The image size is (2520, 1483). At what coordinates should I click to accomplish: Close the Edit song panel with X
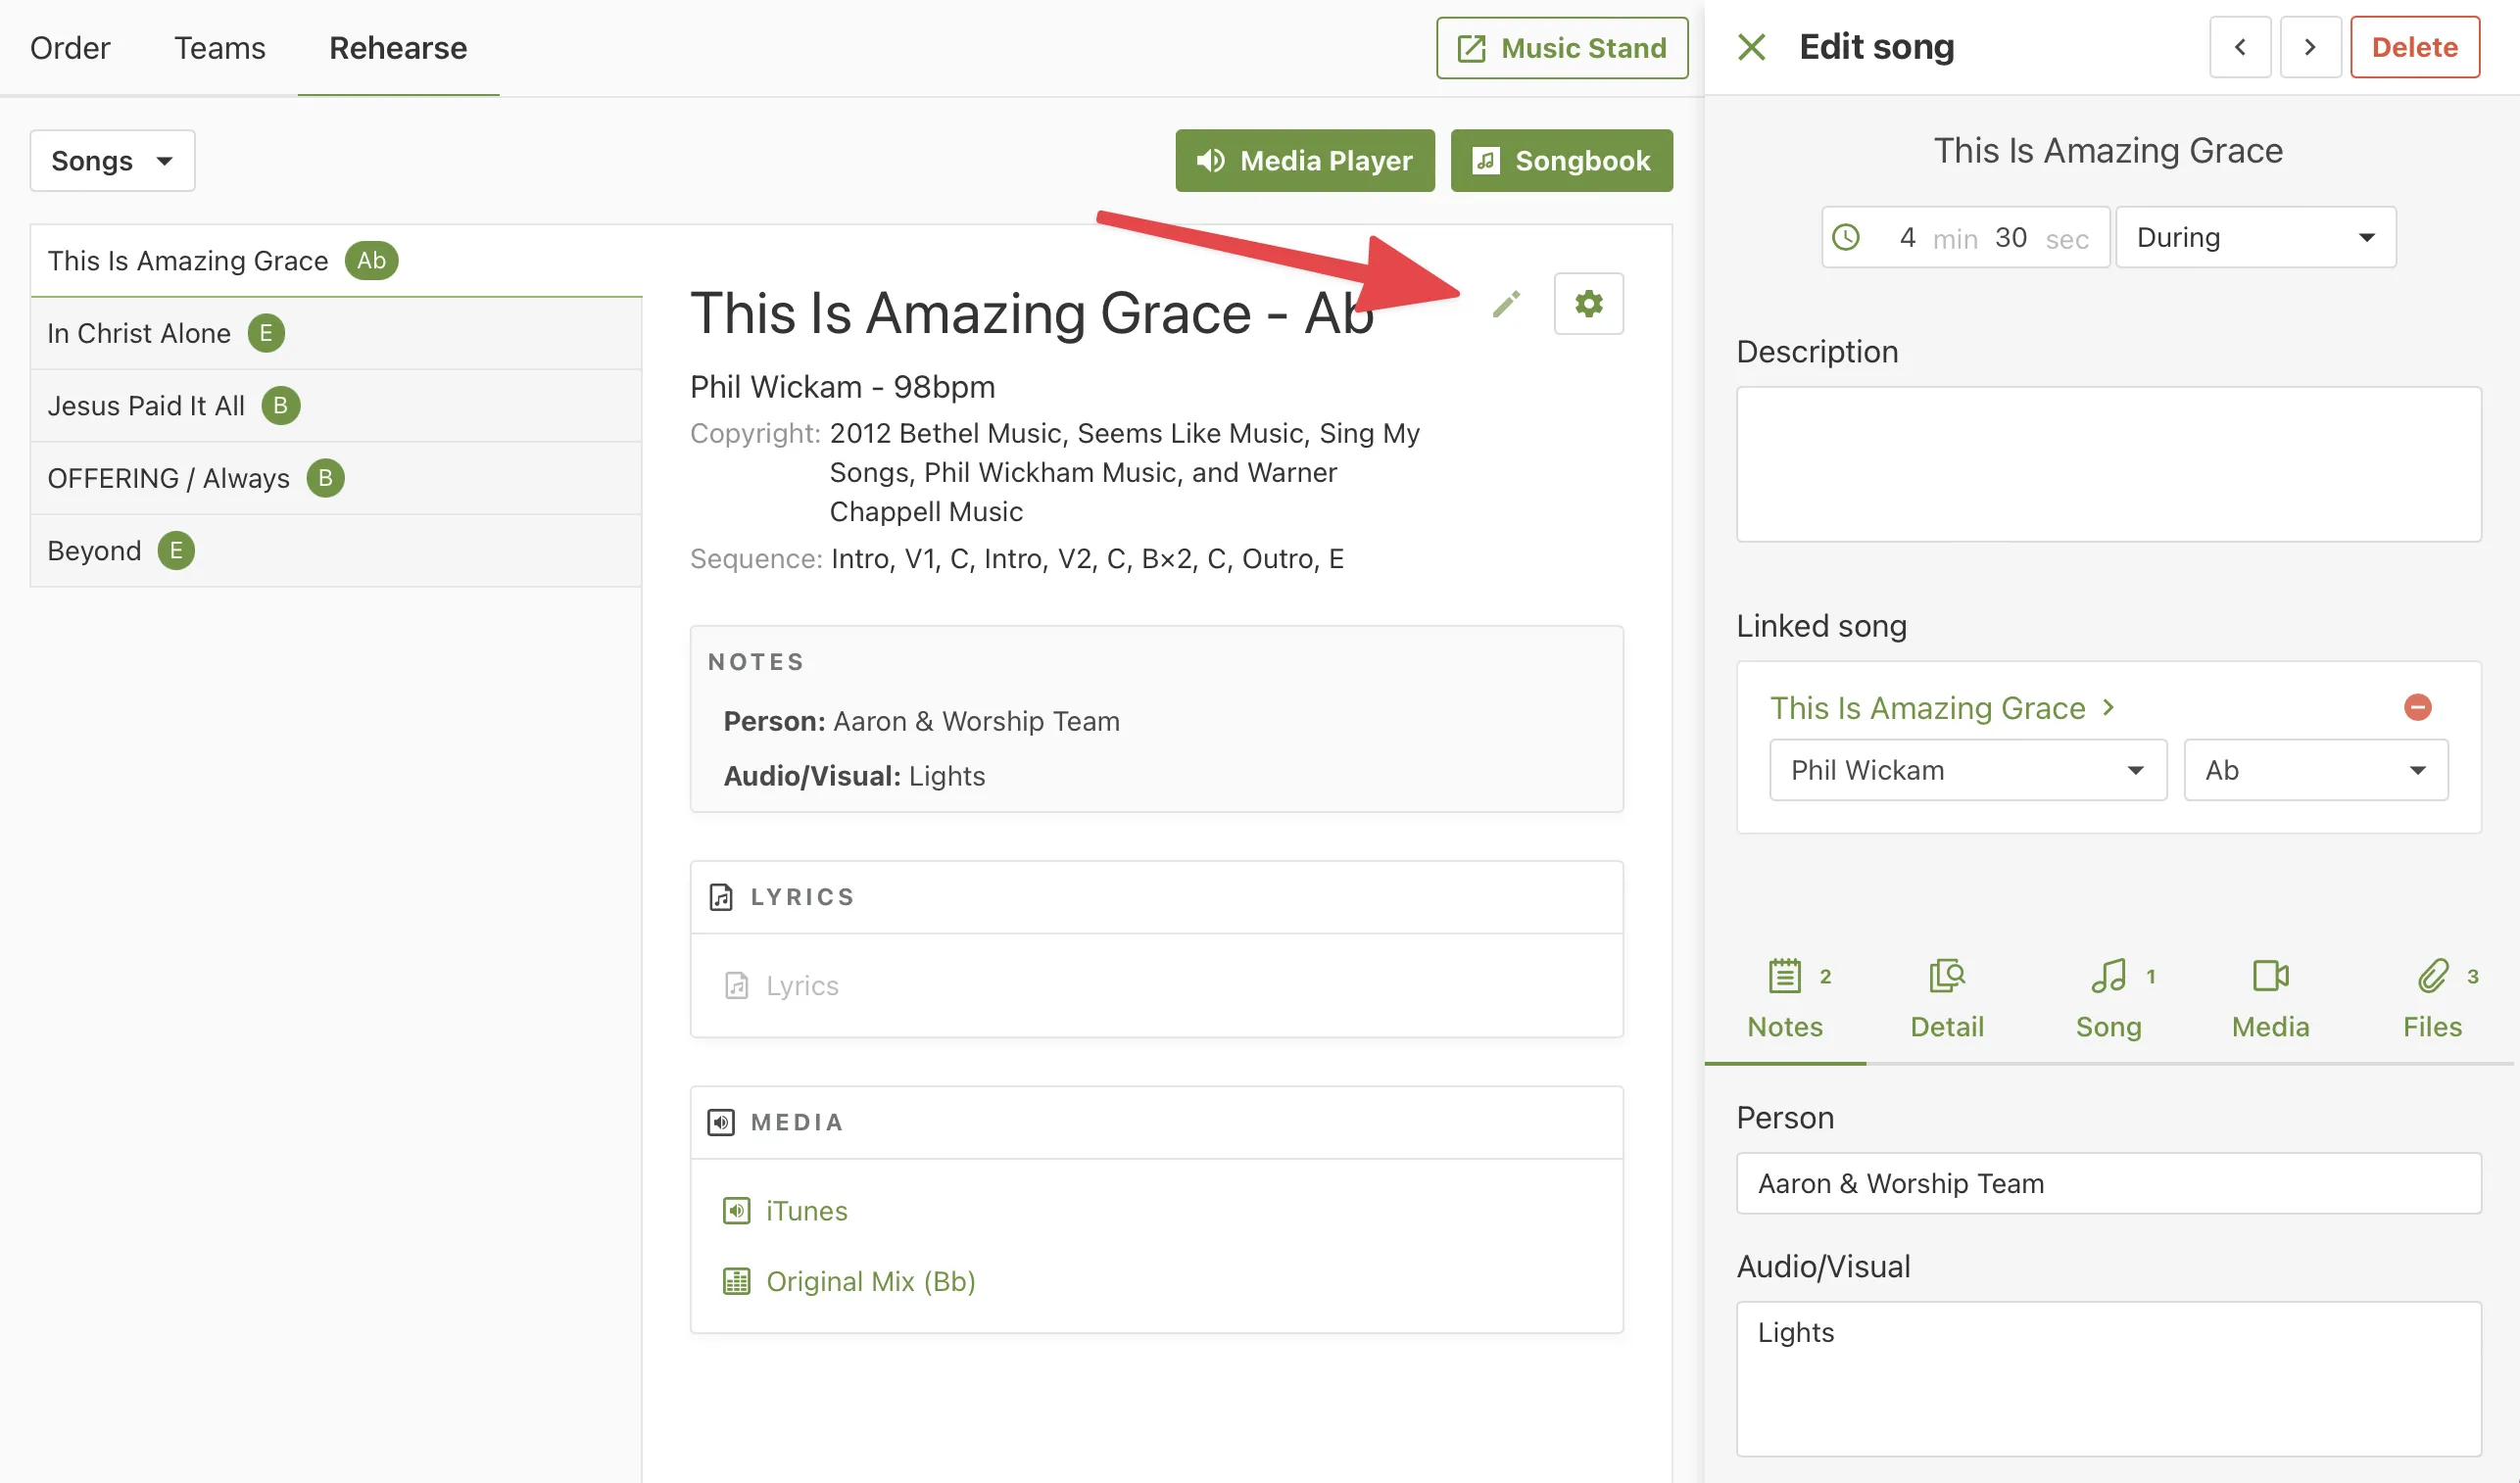(1751, 47)
